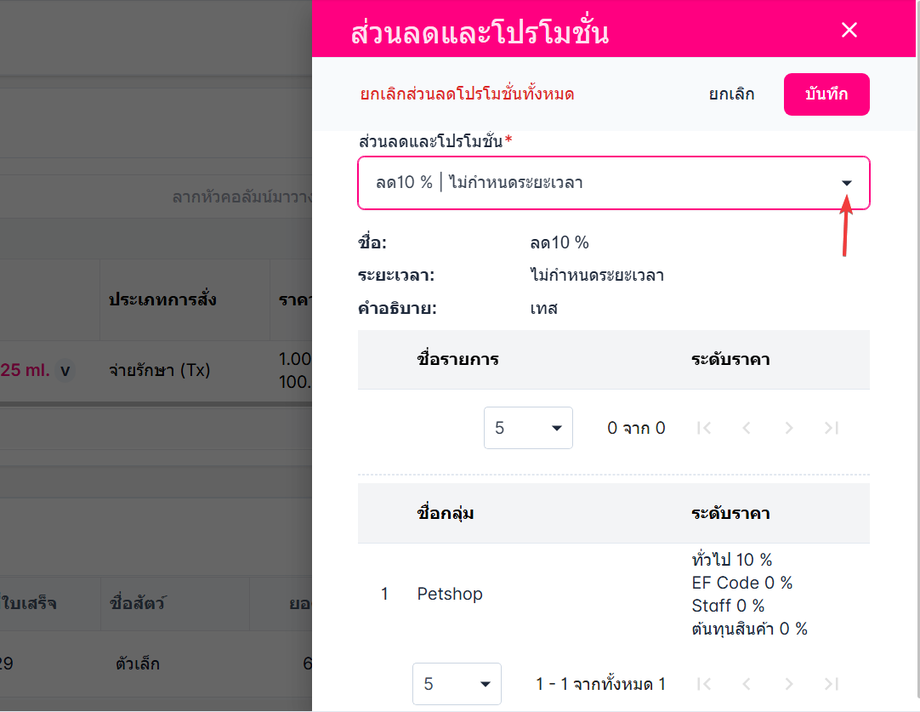Go to first page of item list

click(704, 428)
